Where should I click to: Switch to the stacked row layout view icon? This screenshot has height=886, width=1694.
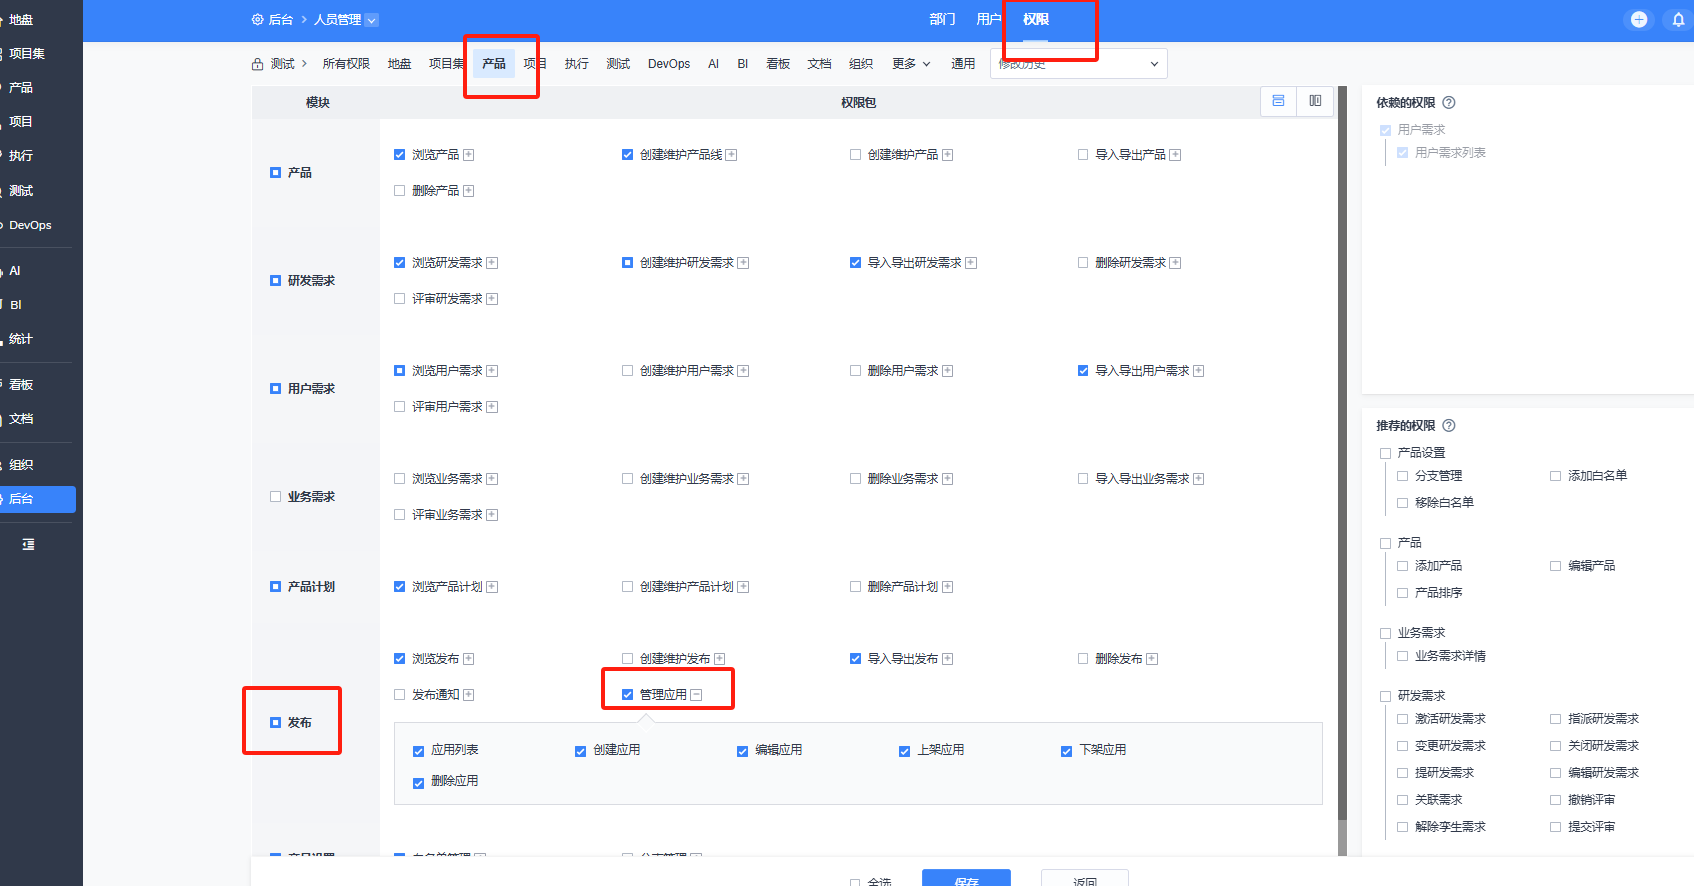pos(1278,101)
